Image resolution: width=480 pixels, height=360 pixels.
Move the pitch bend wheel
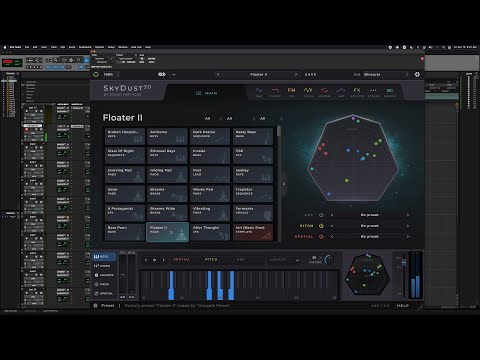point(123,275)
